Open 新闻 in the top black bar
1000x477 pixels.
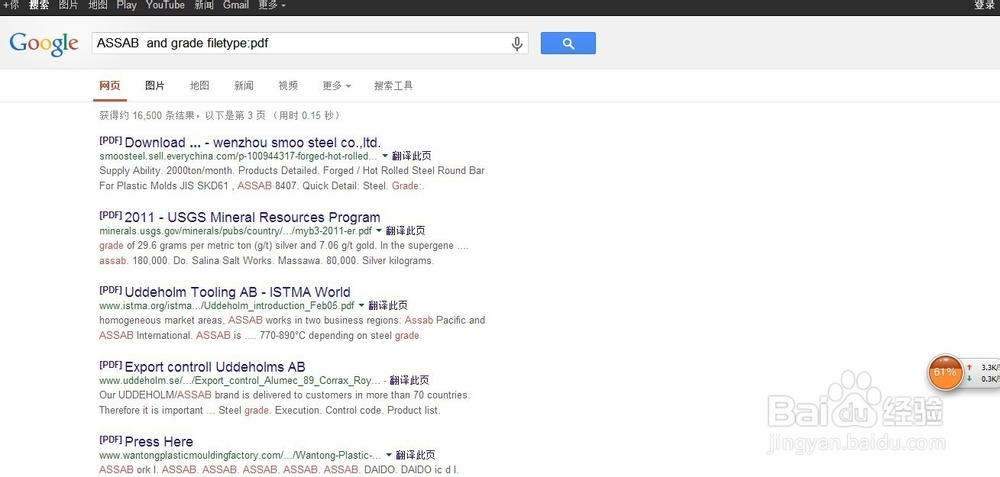204,5
